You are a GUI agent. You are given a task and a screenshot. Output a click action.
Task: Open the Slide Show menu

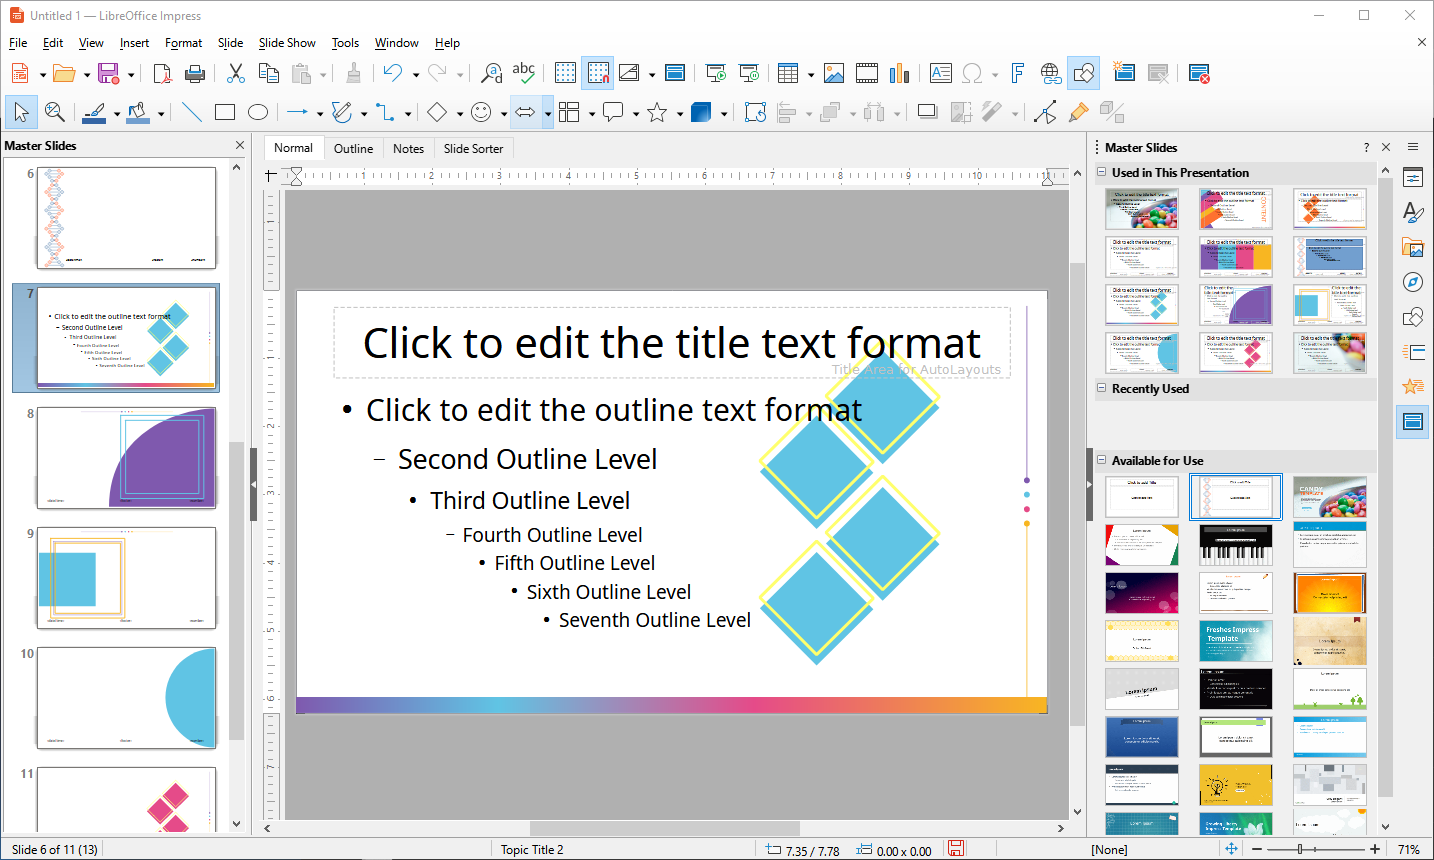(x=287, y=43)
